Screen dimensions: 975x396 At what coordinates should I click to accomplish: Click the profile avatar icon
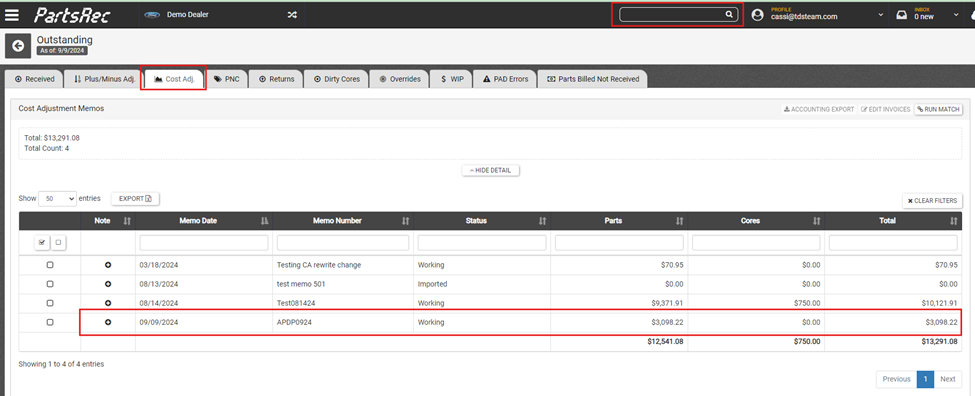757,15
